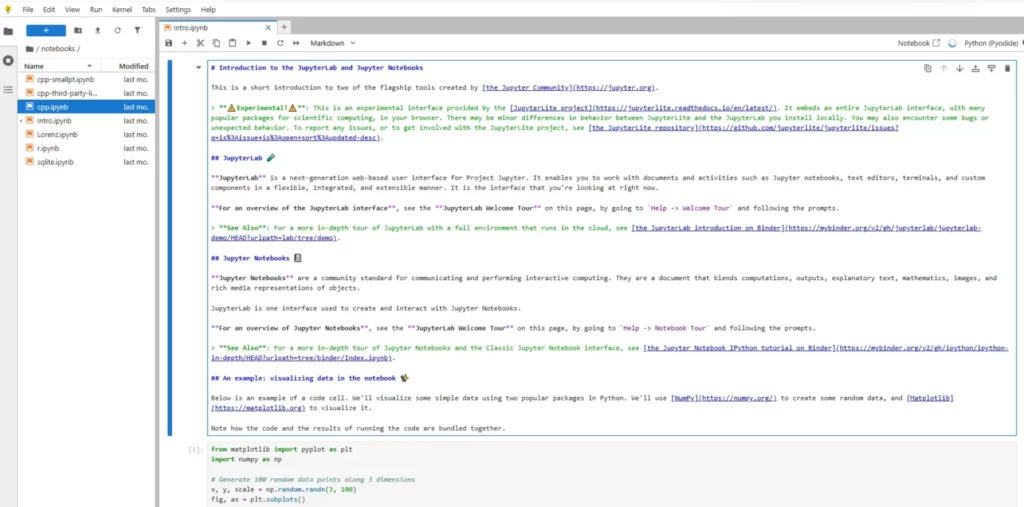Insert a cell above from the cell toolbar
Screen dimensions: 1024x507
tap(975, 68)
